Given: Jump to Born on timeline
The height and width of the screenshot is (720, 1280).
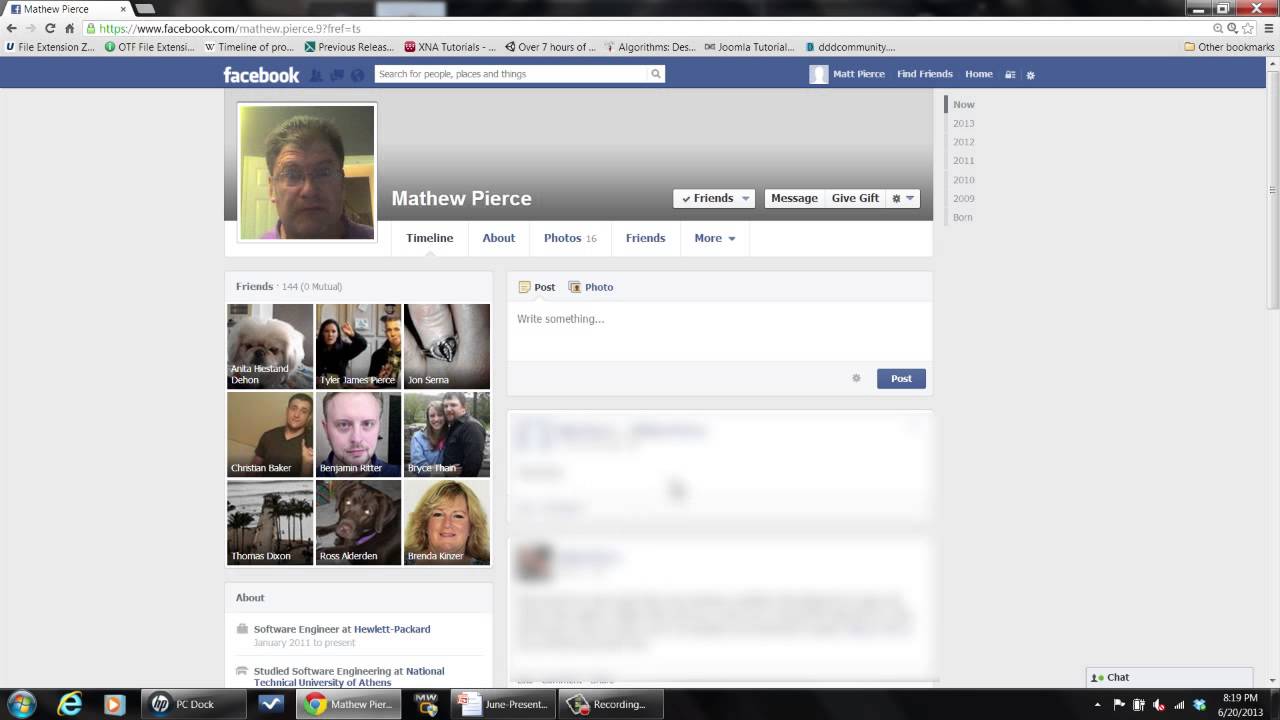Looking at the screenshot, I should click(962, 217).
